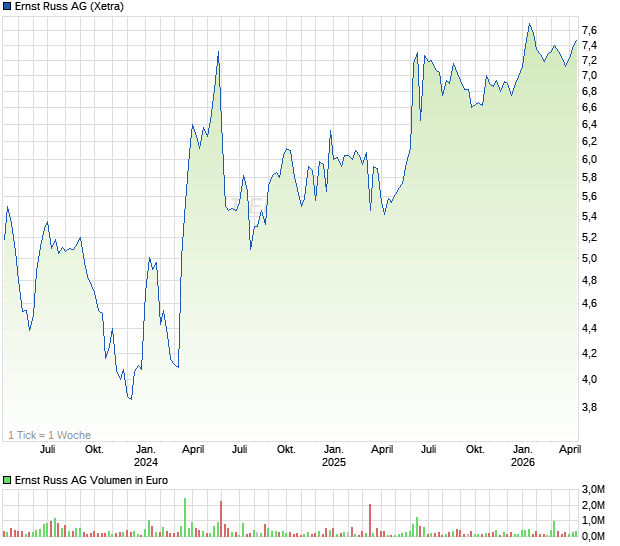620x546 pixels.
Task: Click the 'Jan. 2024' time axis label
Action: (146, 456)
